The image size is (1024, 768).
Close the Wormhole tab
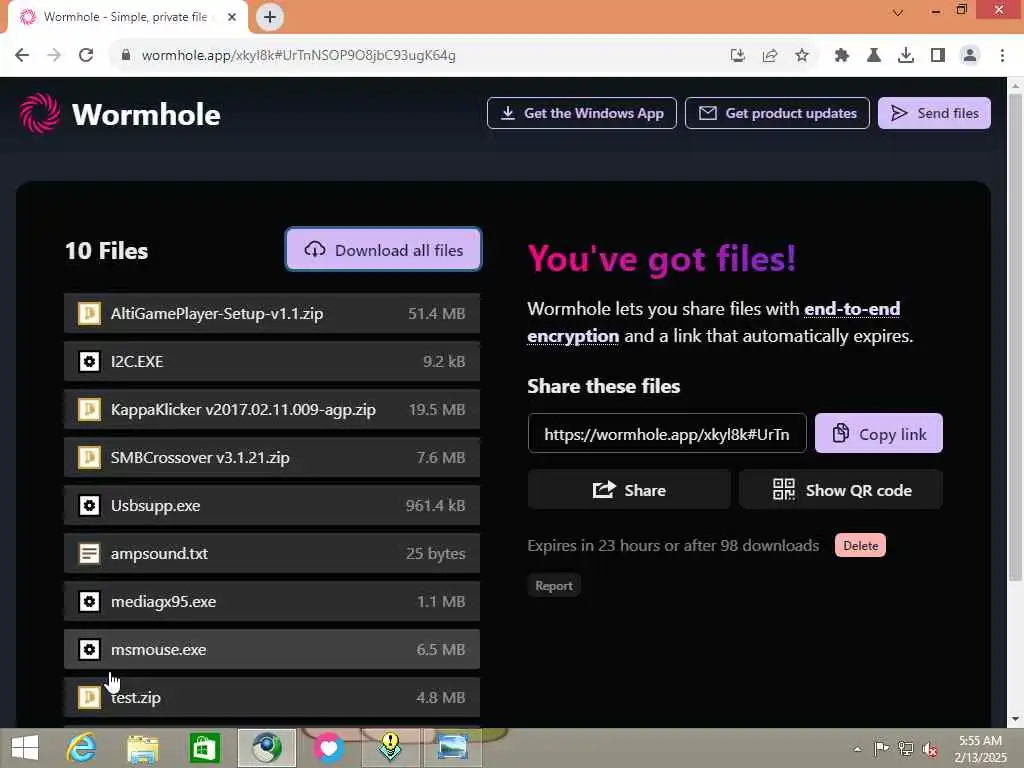coord(232,17)
